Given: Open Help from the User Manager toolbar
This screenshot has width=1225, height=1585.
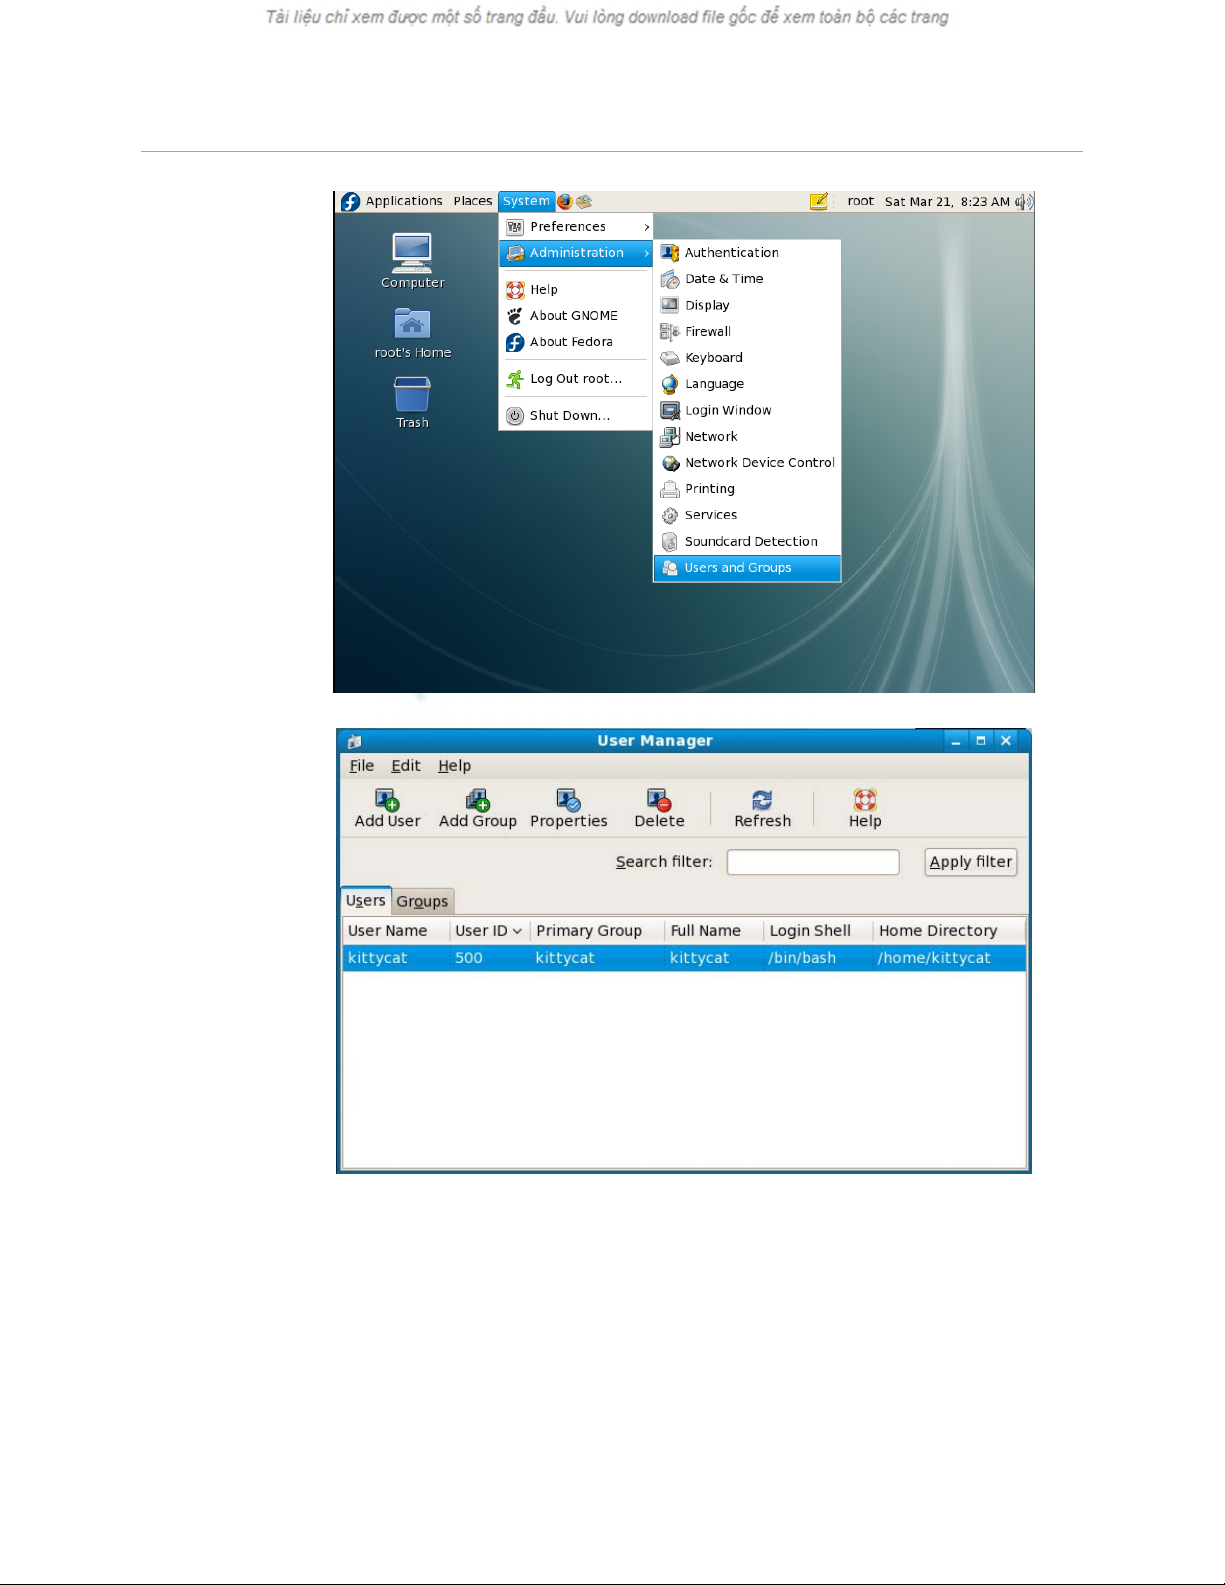Looking at the screenshot, I should (865, 808).
